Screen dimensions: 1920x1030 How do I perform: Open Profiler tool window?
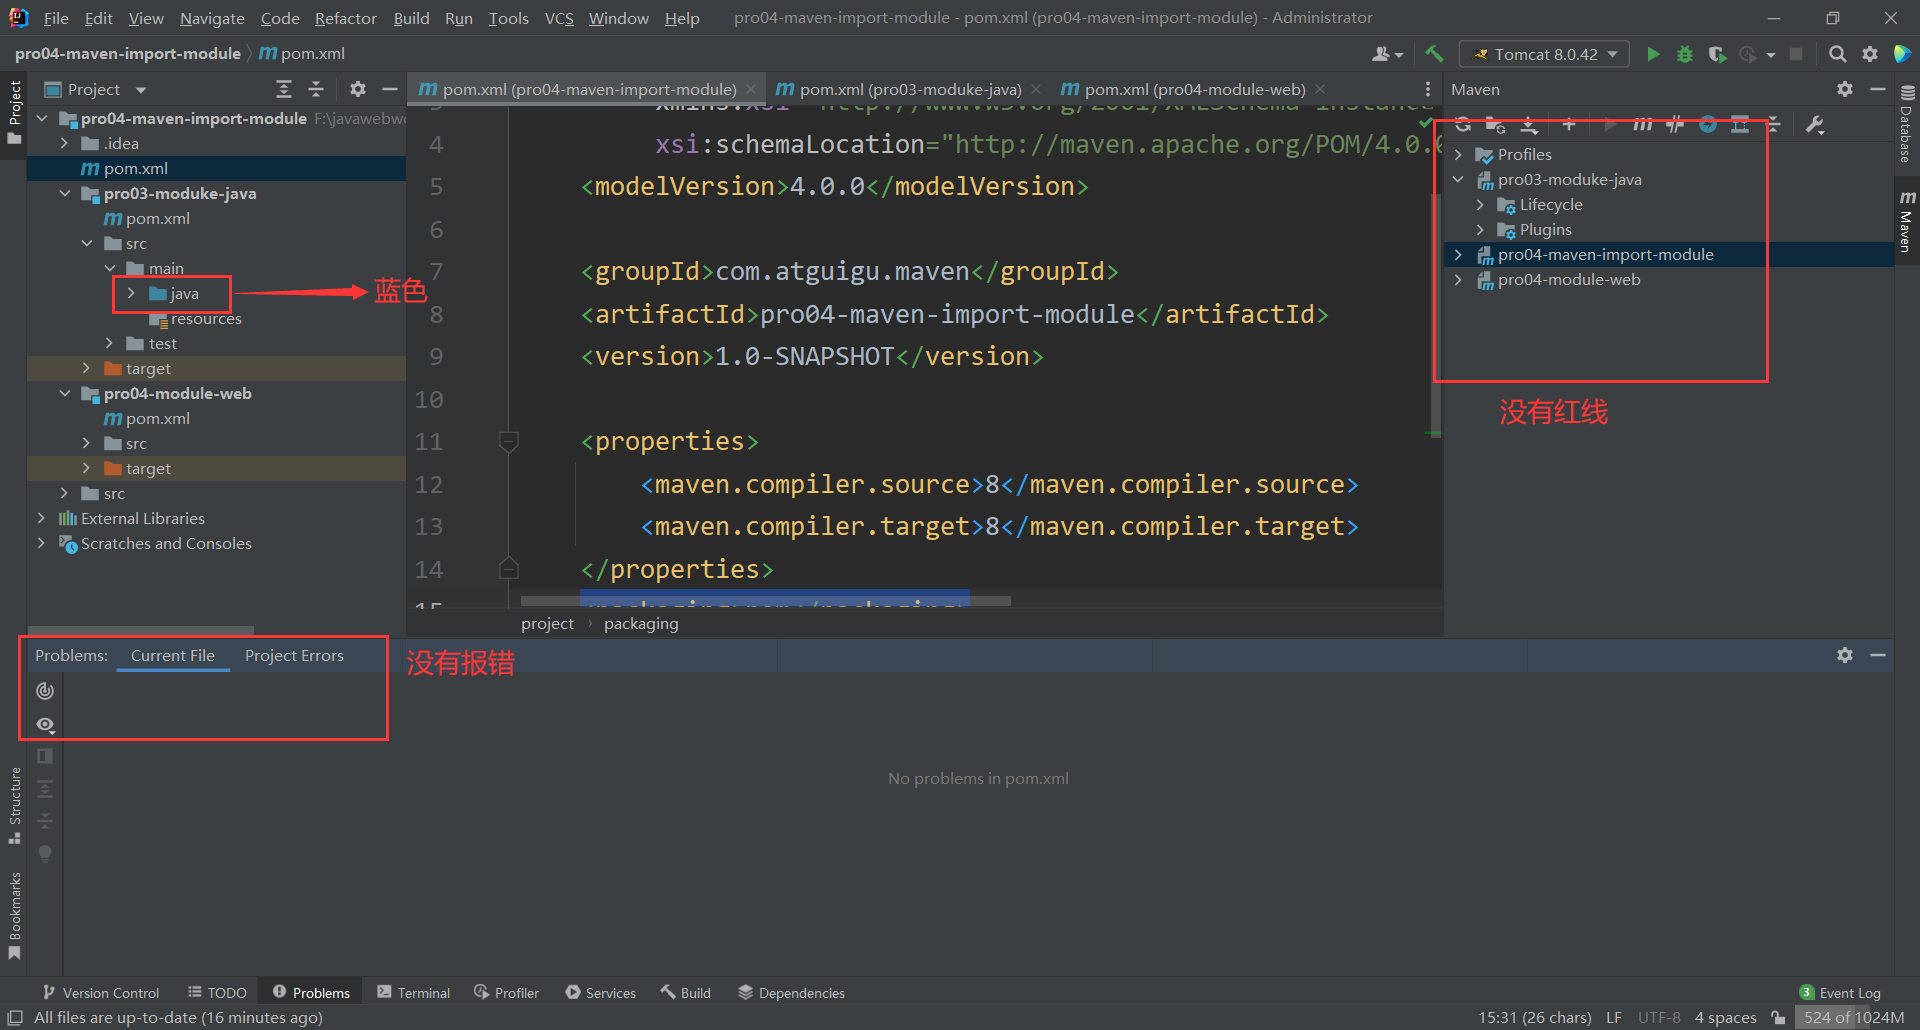click(507, 992)
